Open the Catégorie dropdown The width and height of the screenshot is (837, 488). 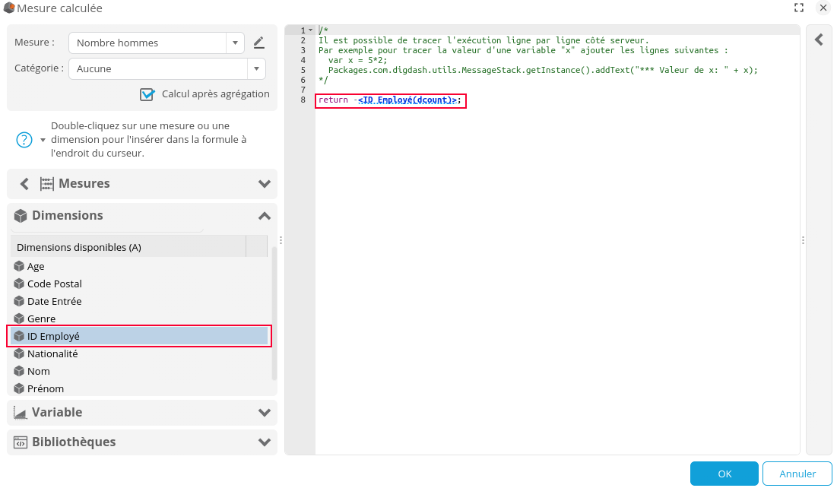[x=256, y=69]
